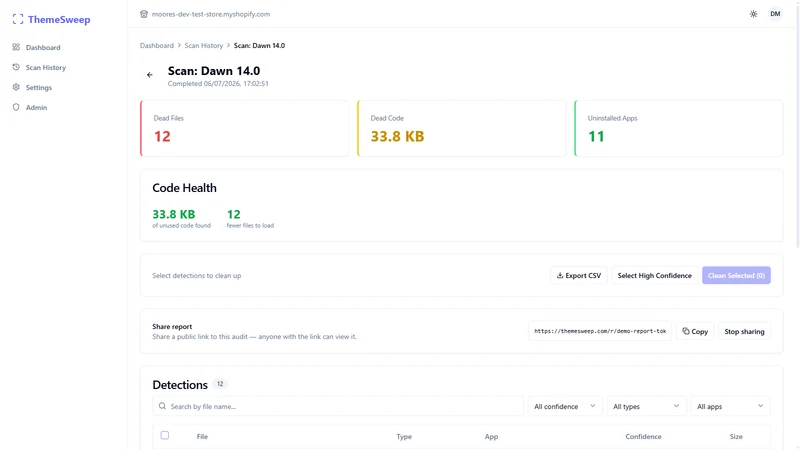The image size is (800, 450).
Task: Open the All confidence dropdown
Action: point(565,406)
